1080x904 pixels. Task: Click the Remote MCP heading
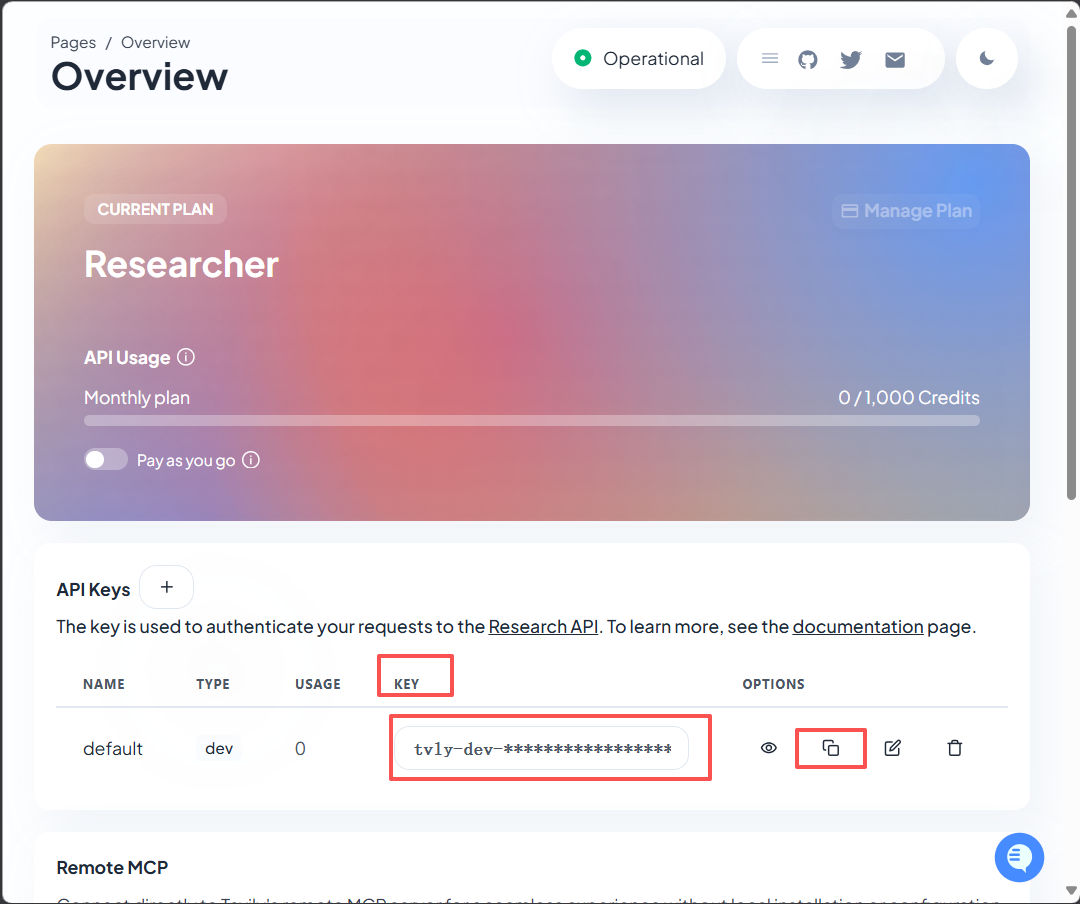[112, 867]
